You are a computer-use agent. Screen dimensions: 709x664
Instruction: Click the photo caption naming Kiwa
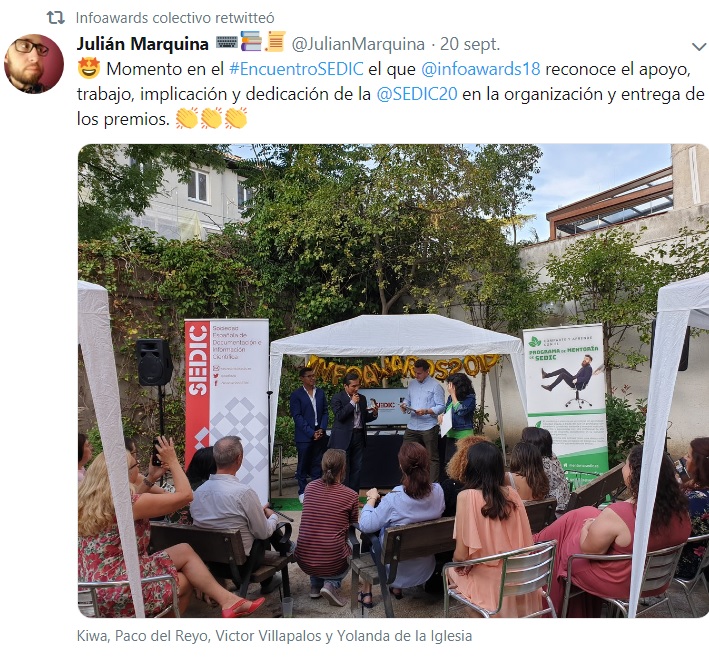point(274,636)
